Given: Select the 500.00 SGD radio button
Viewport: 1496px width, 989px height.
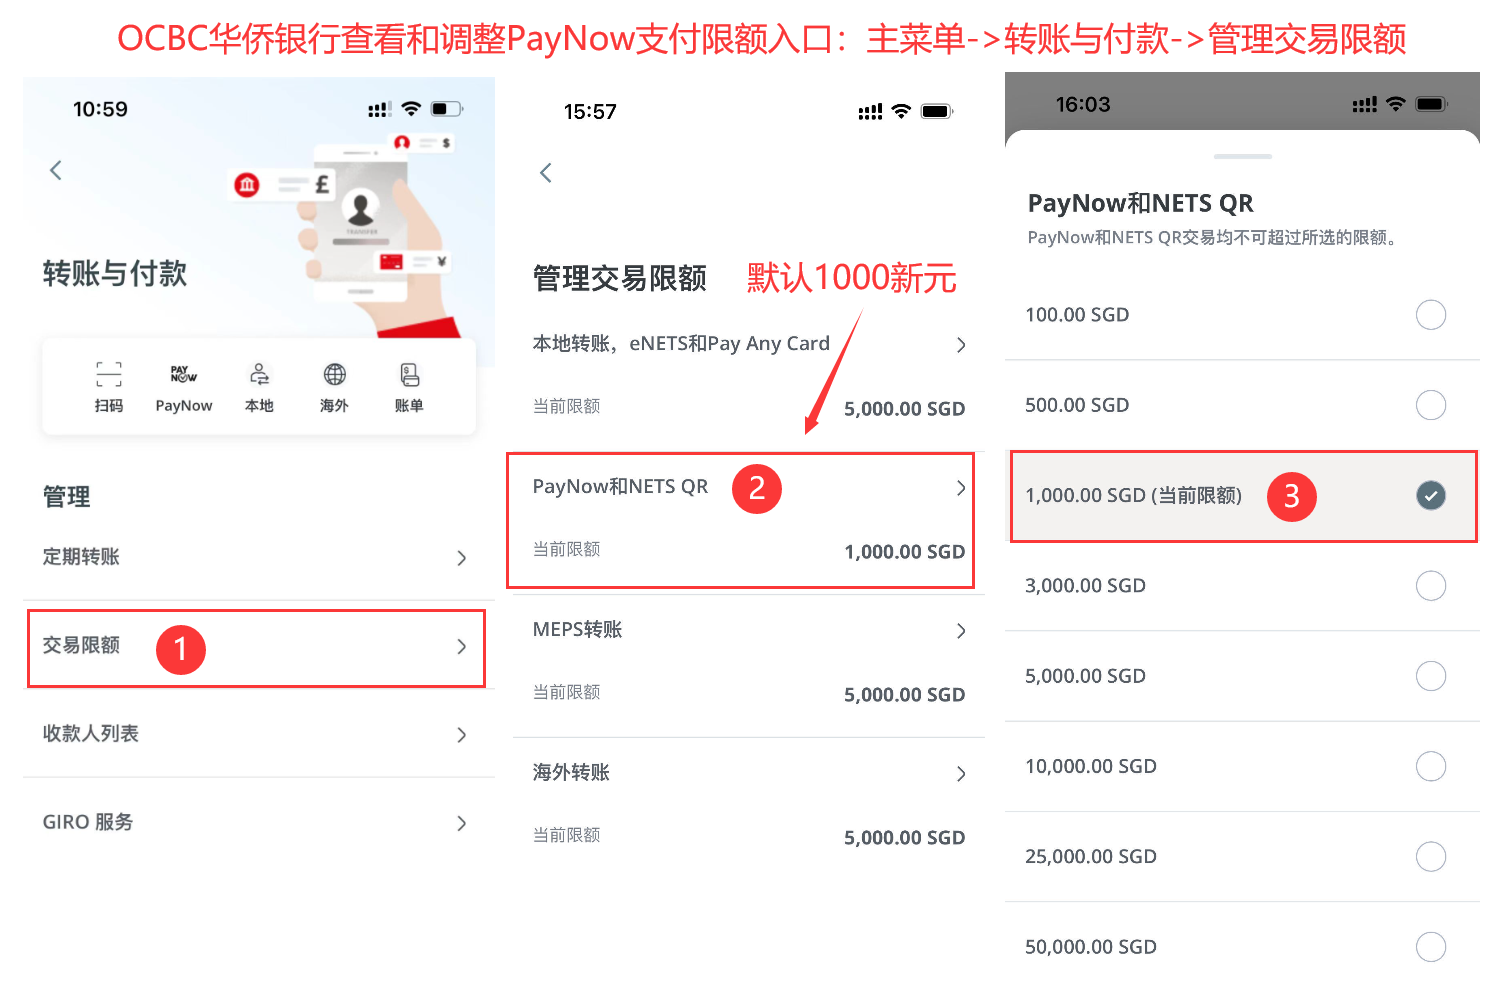Looking at the screenshot, I should coord(1431,405).
